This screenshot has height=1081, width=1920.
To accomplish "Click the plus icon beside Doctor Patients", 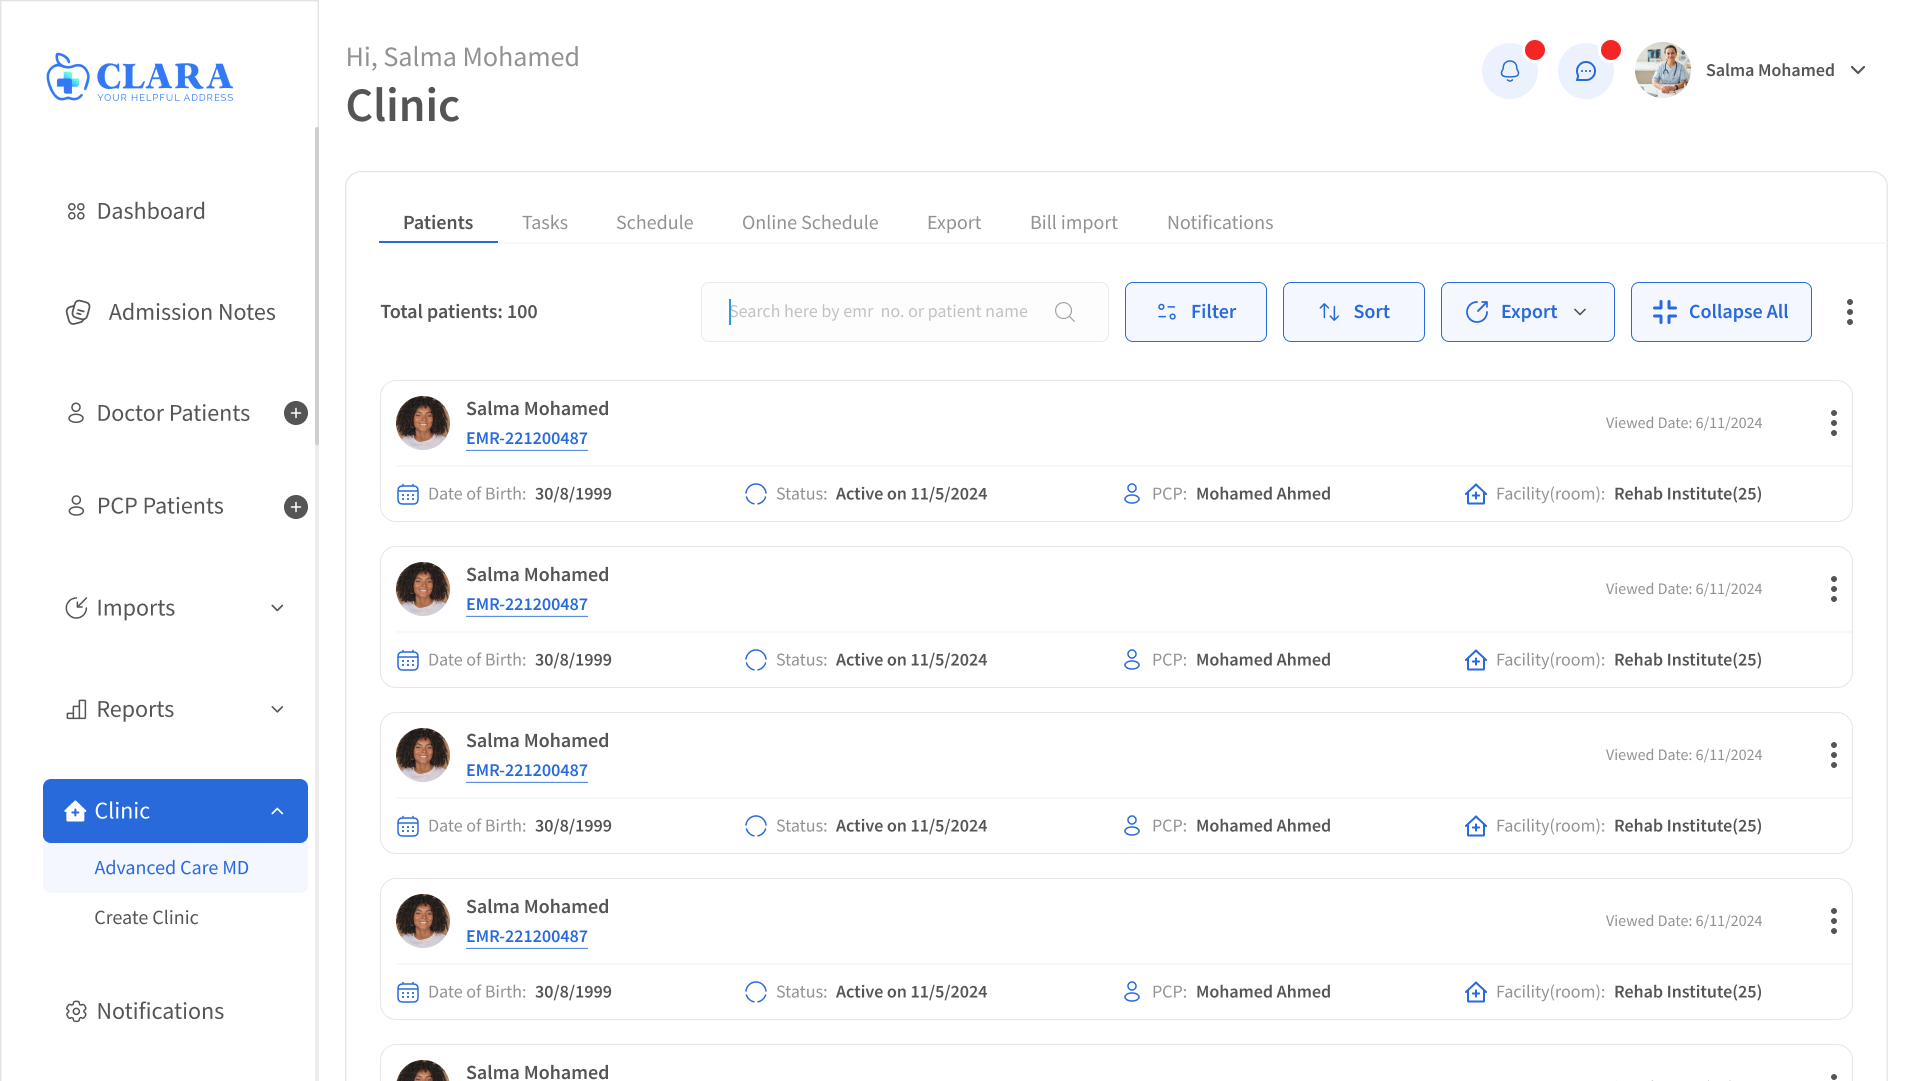I will coord(295,413).
